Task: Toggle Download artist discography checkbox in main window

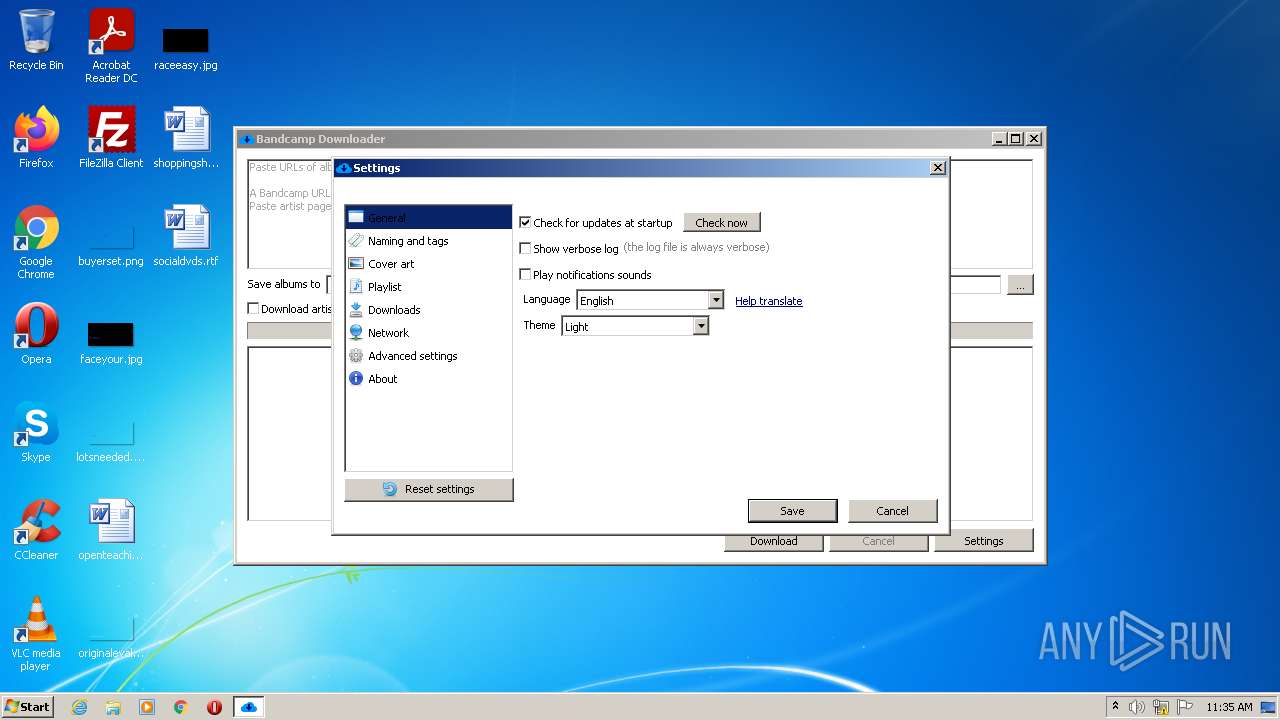Action: coord(253,308)
